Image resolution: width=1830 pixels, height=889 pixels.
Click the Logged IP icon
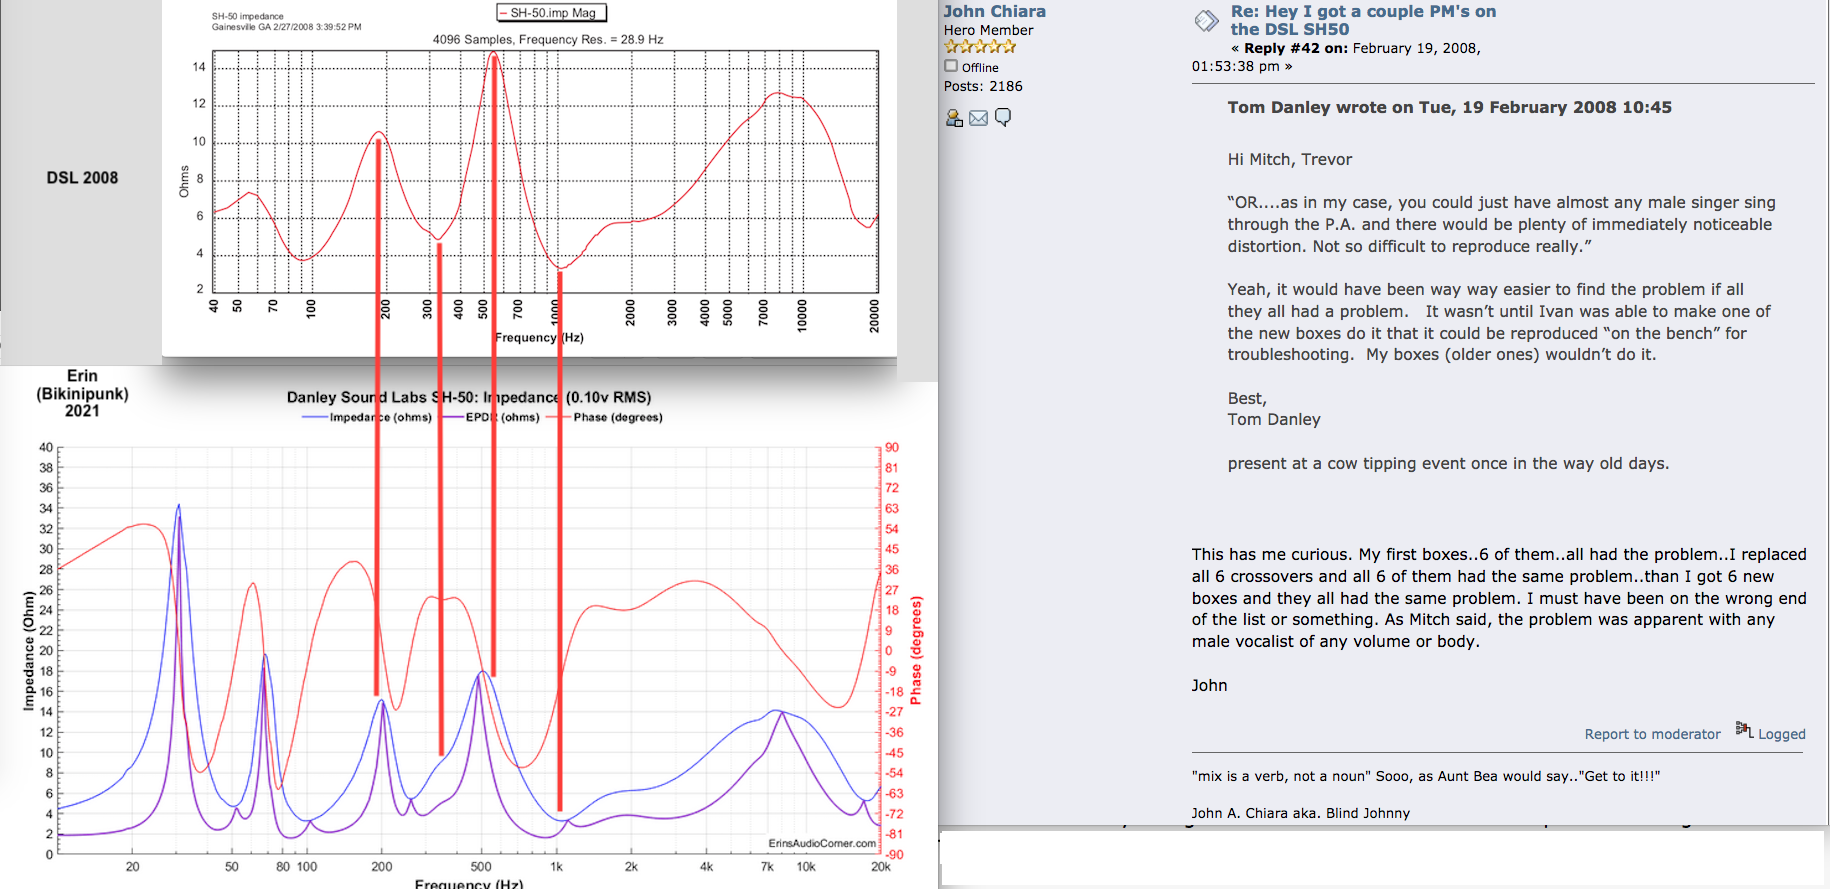point(1744,729)
